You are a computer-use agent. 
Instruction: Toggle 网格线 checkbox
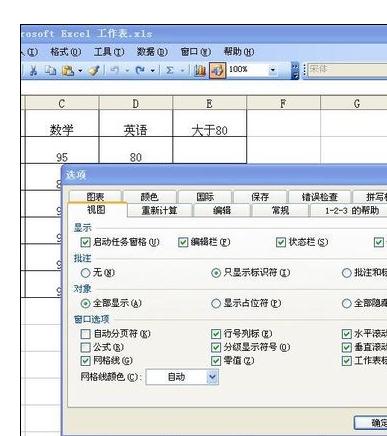coord(86,361)
